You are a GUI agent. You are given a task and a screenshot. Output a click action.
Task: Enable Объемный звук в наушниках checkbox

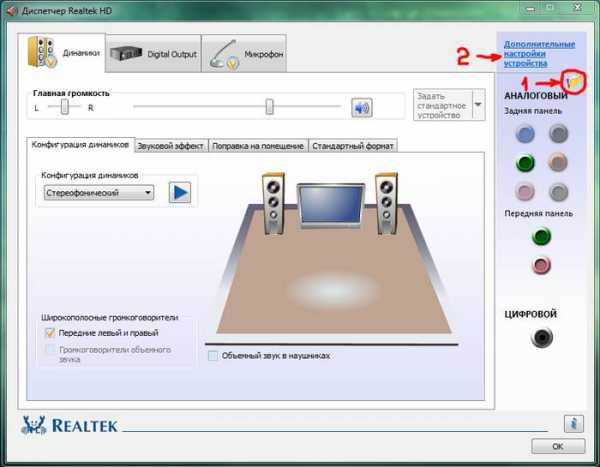tap(213, 356)
